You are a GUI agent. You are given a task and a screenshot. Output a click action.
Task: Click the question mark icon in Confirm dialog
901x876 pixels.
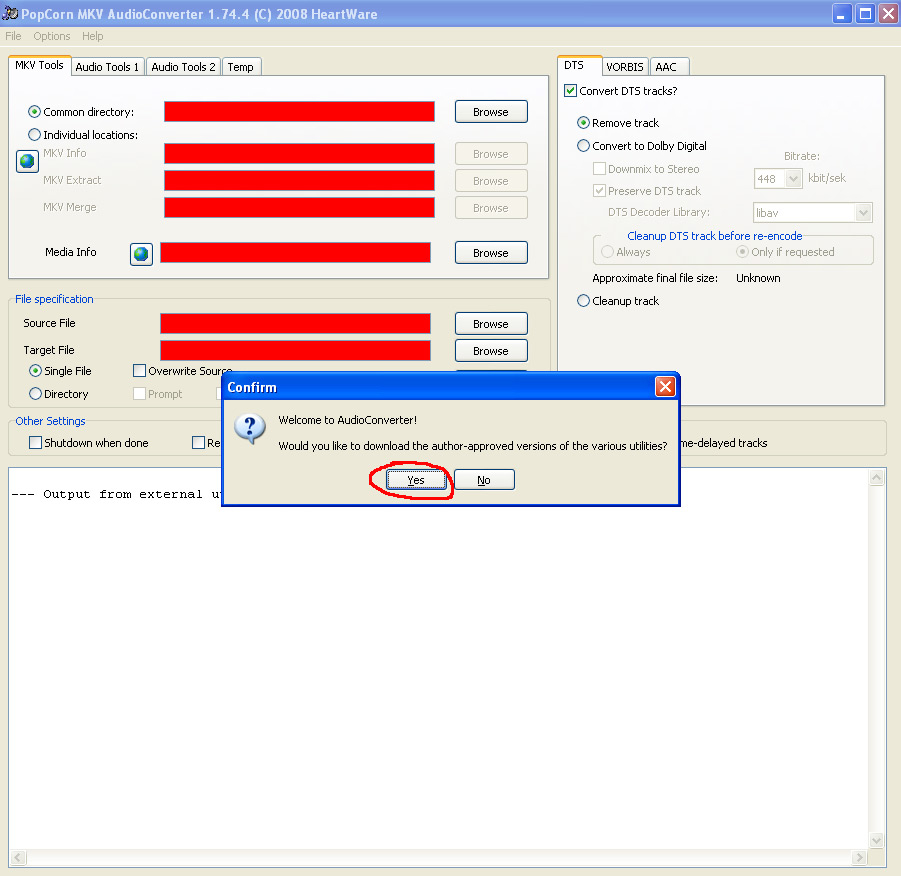coord(249,428)
